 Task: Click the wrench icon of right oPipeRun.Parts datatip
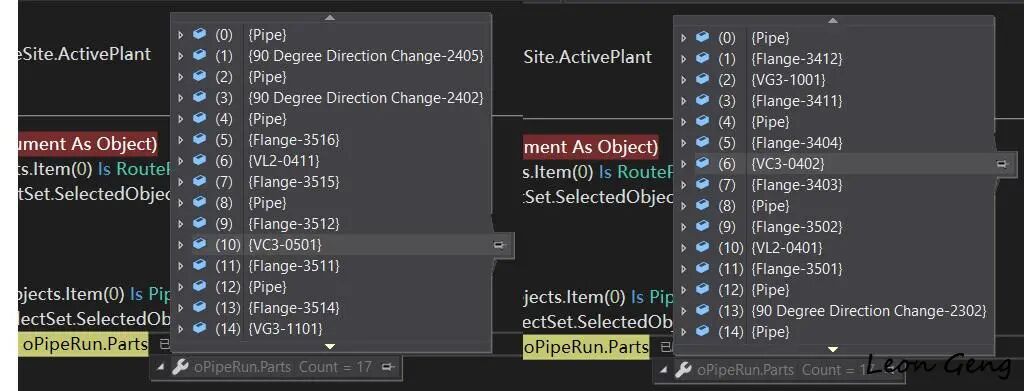683,370
